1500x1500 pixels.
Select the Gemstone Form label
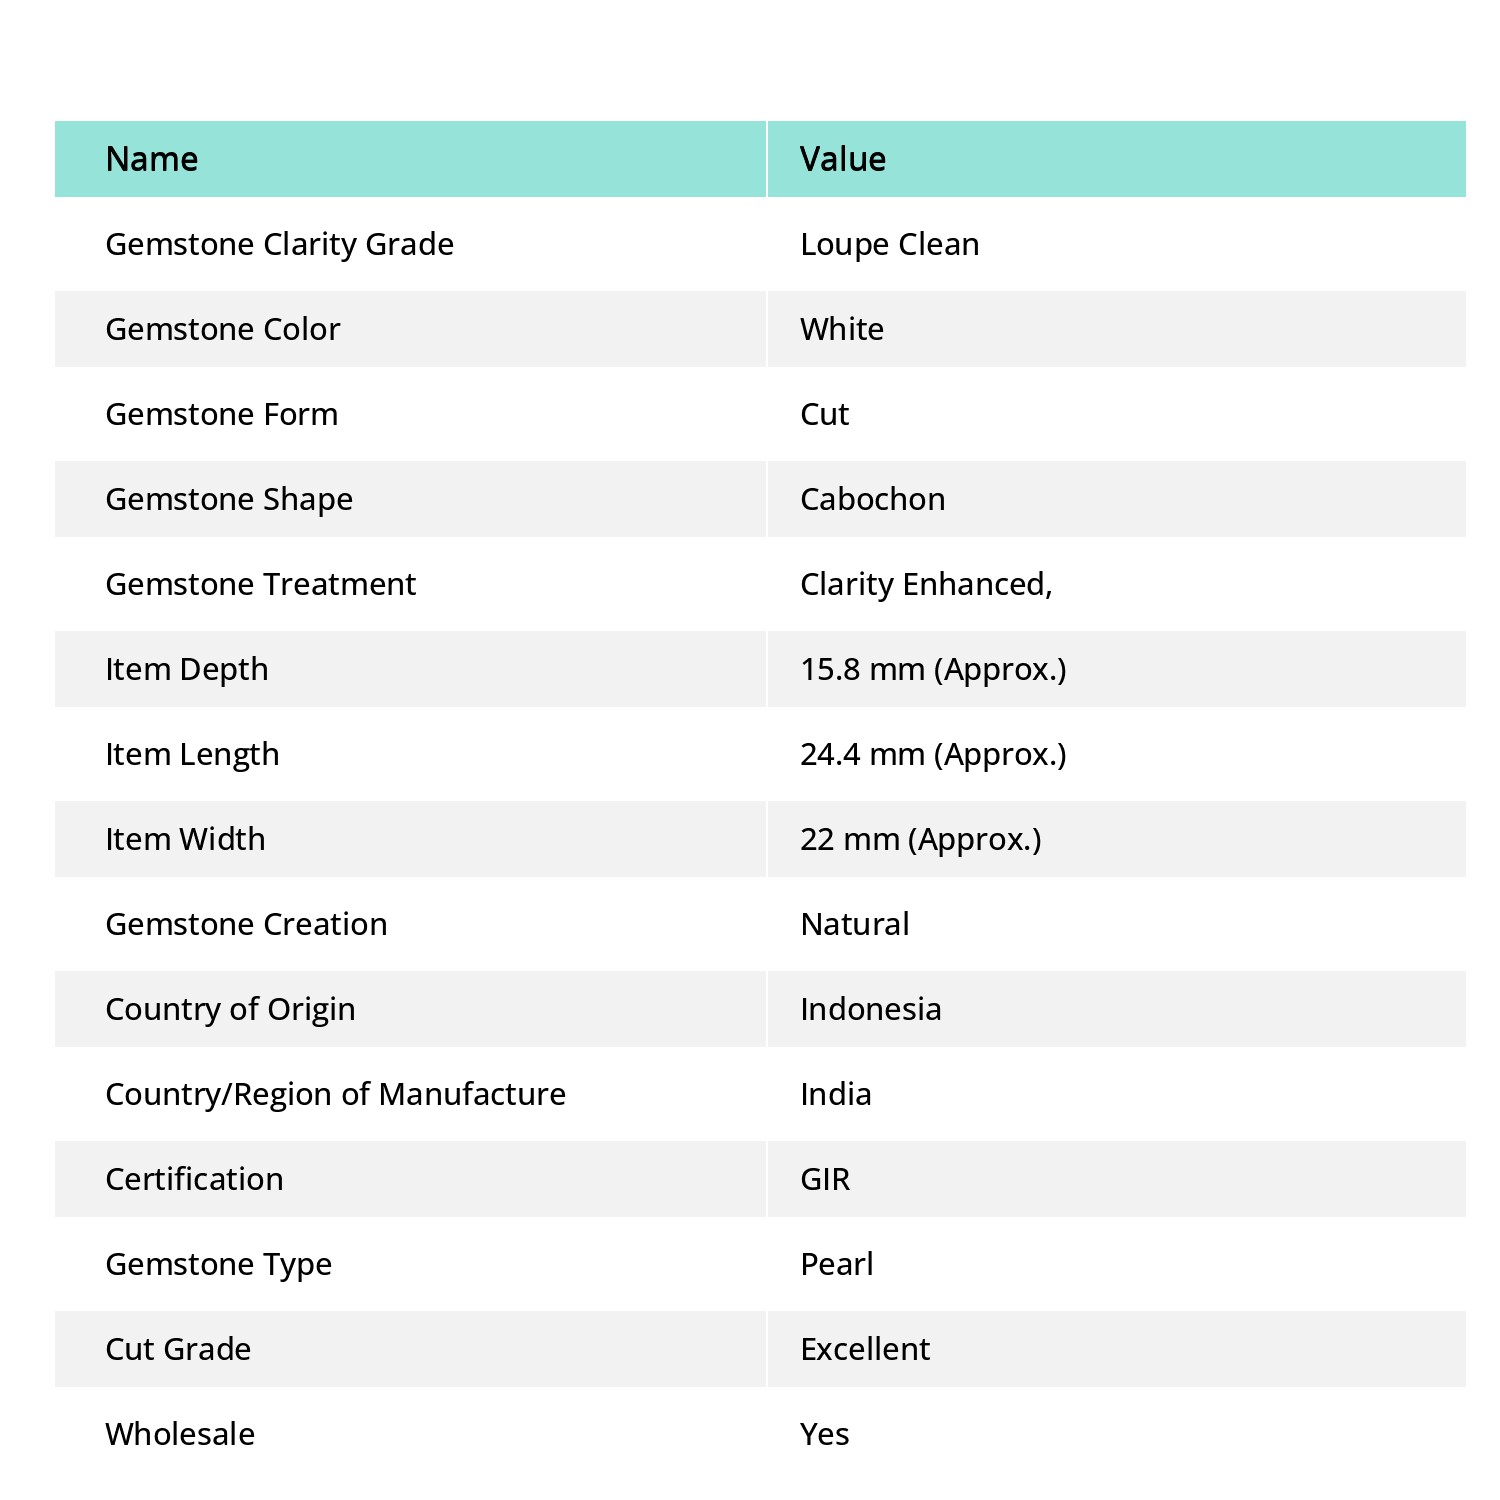(222, 414)
